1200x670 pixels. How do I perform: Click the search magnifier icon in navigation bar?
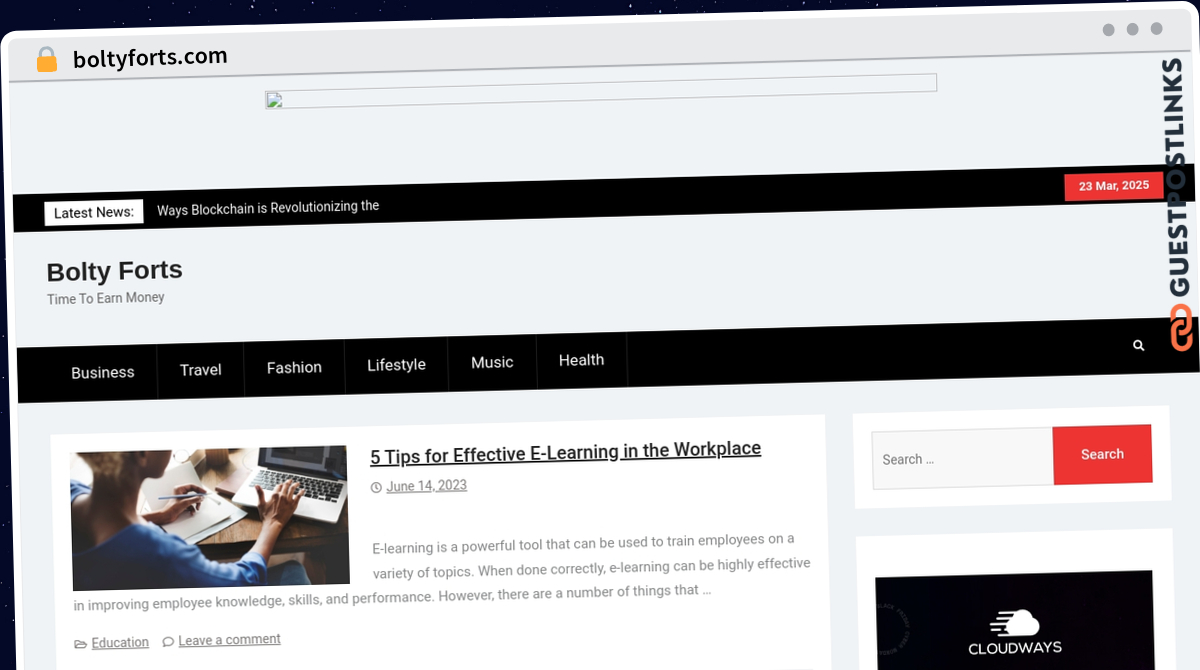(1138, 345)
